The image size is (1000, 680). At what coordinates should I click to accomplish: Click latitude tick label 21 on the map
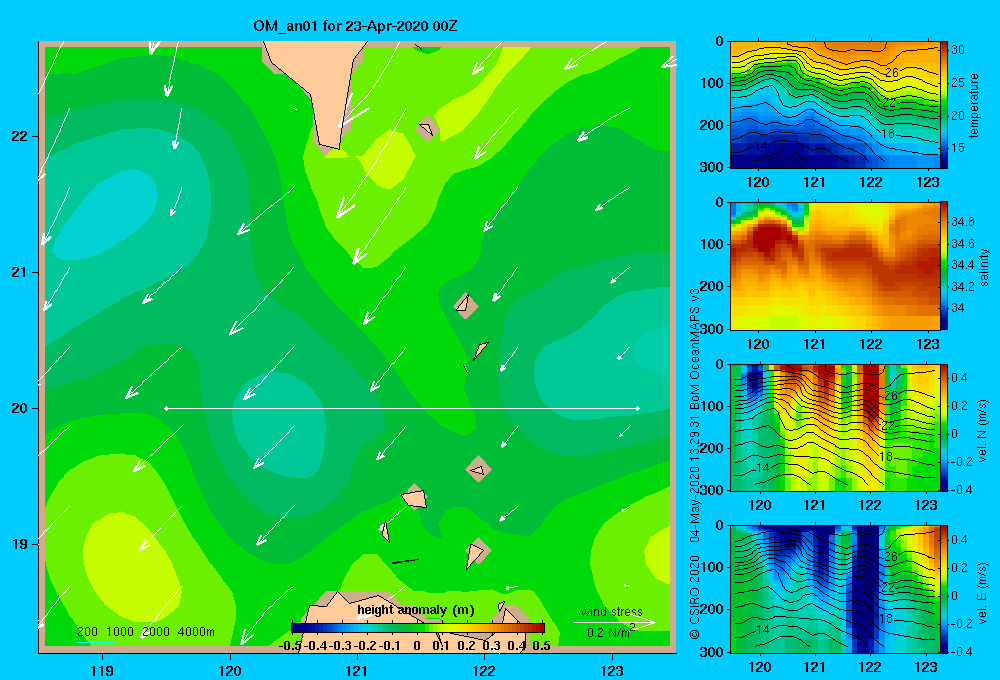pos(19,272)
